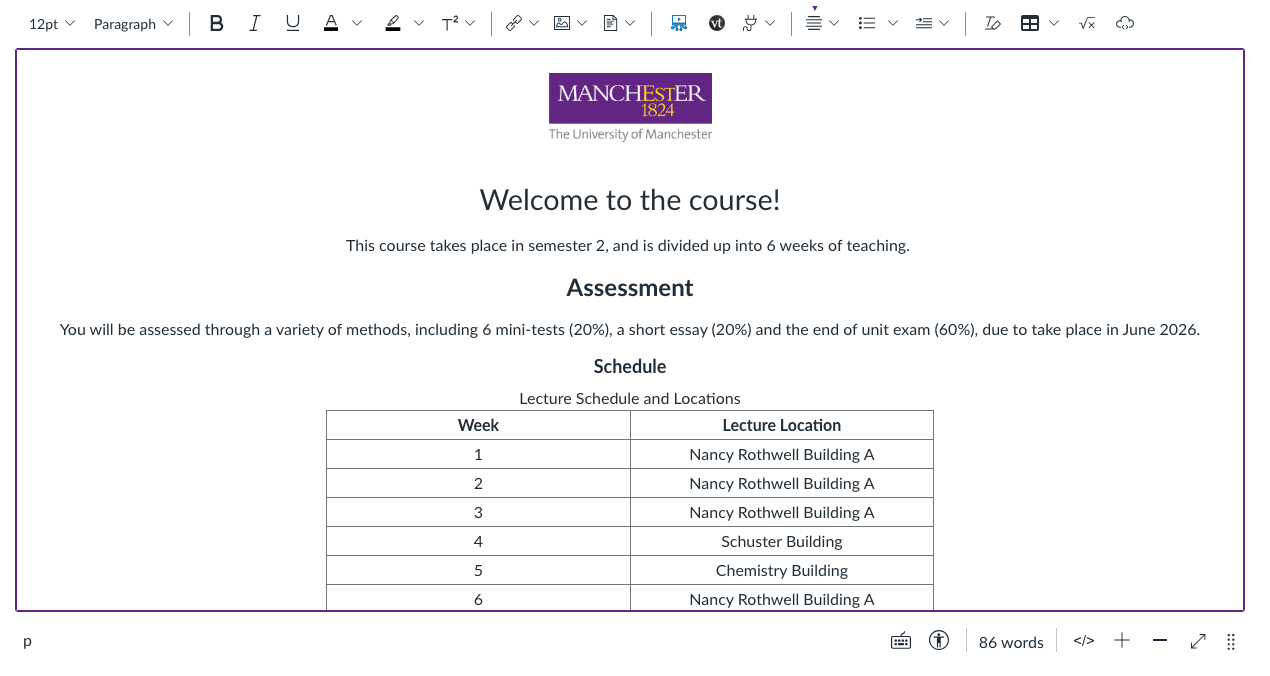This screenshot has height=676, width=1270.
Task: Open the math equation editor
Action: click(1087, 24)
